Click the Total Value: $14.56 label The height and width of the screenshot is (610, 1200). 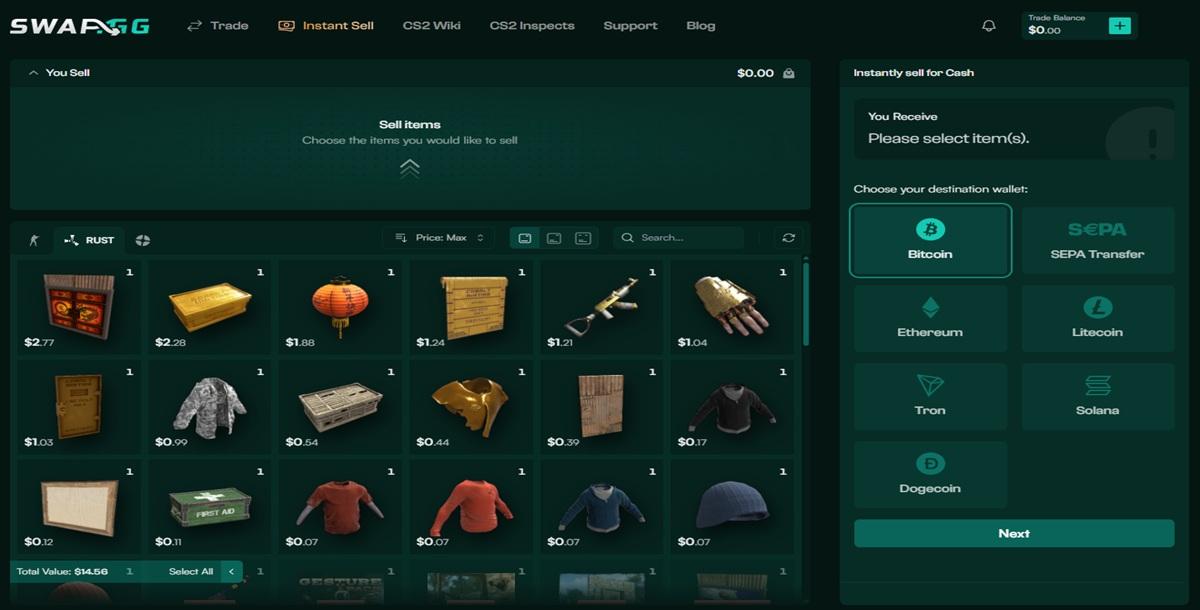[x=64, y=572]
